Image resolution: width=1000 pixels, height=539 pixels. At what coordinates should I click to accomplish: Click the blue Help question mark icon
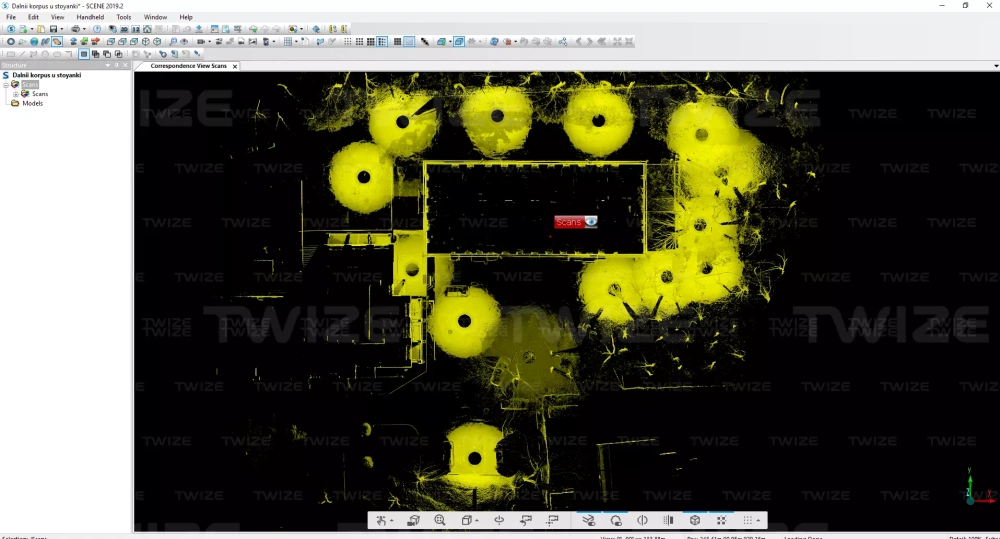click(x=97, y=29)
